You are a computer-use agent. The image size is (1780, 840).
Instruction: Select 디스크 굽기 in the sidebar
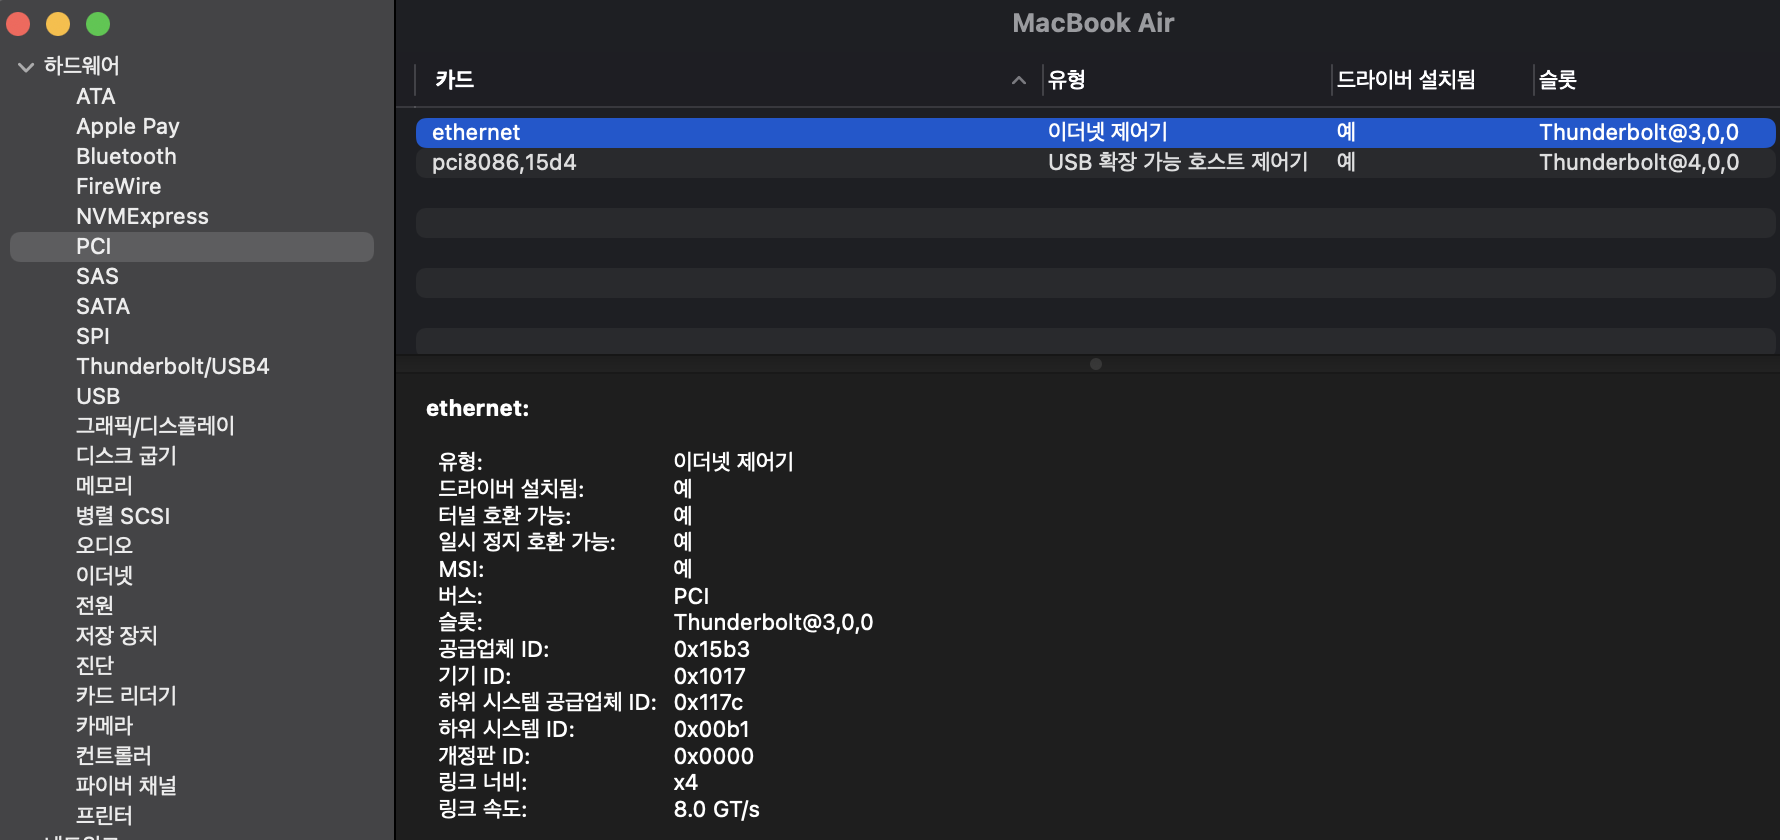(x=126, y=456)
